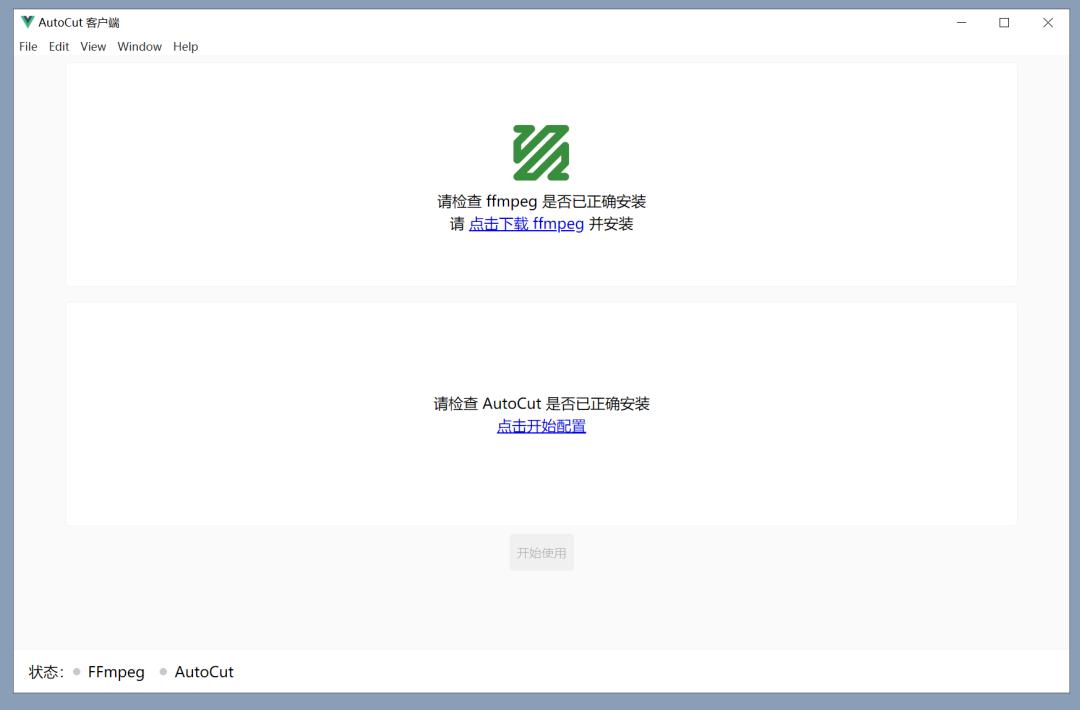Click the FFmpeg text in the status bar
The image size is (1080, 710).
[x=116, y=672]
